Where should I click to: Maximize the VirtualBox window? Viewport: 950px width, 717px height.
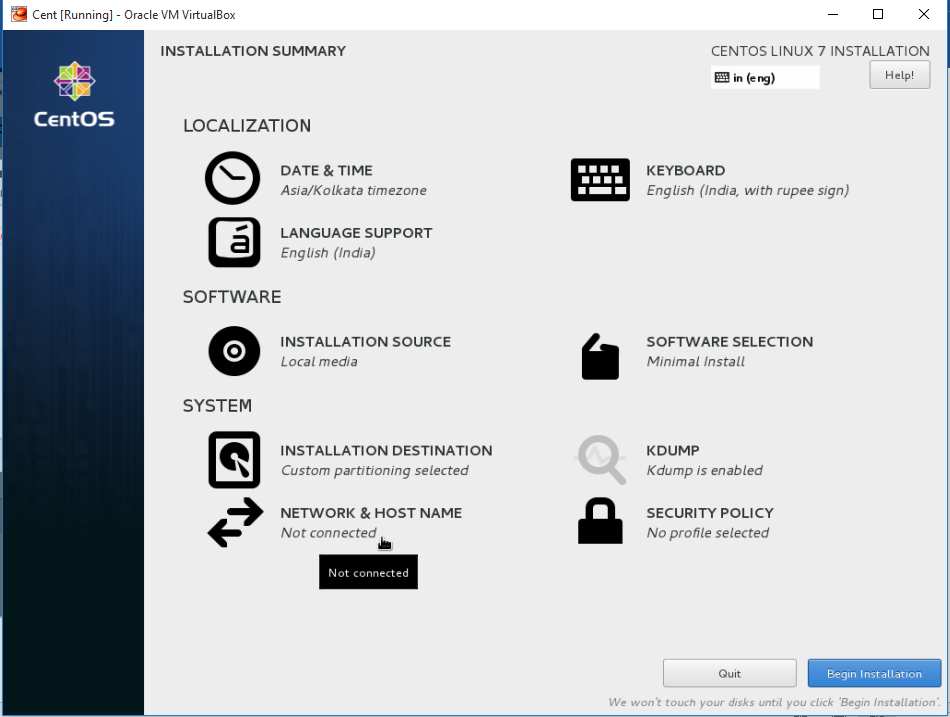(878, 15)
